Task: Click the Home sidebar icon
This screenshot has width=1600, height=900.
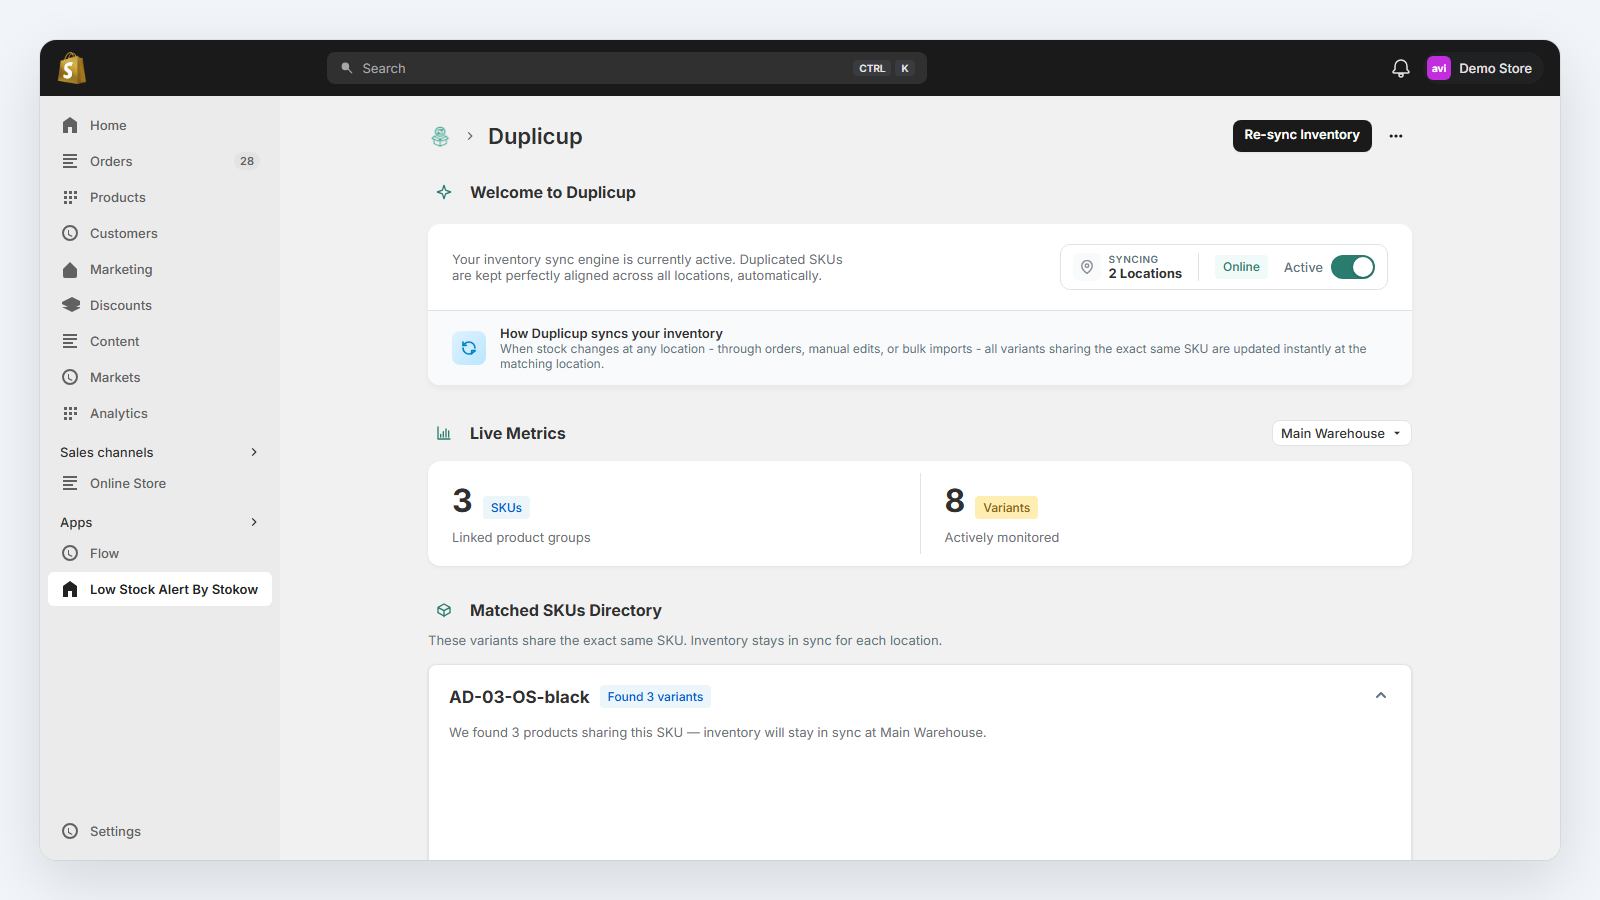Action: pyautogui.click(x=70, y=125)
